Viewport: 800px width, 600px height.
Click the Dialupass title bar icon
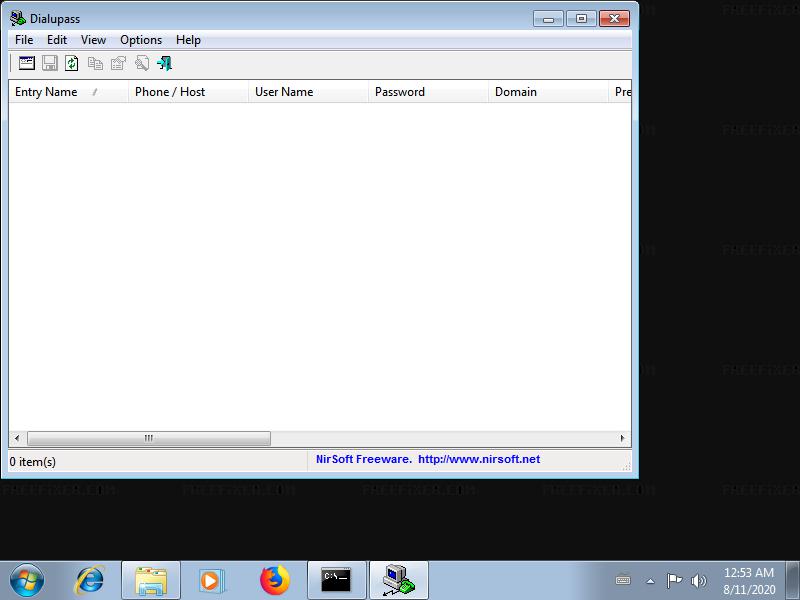point(18,19)
